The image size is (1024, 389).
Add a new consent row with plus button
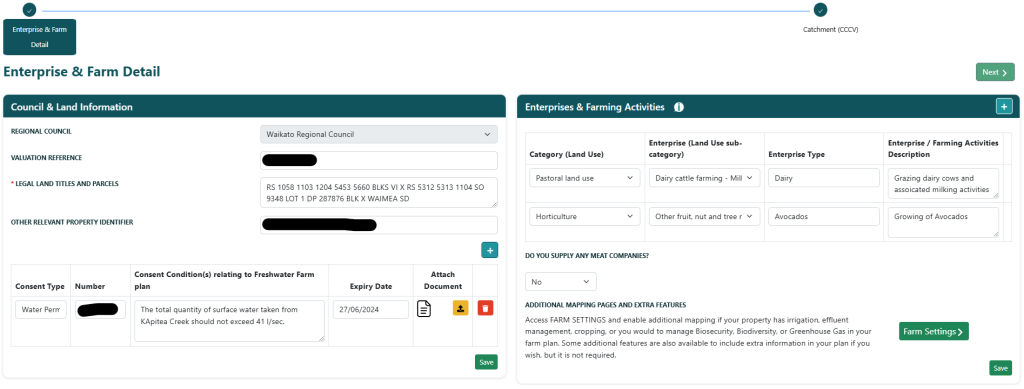click(x=490, y=250)
